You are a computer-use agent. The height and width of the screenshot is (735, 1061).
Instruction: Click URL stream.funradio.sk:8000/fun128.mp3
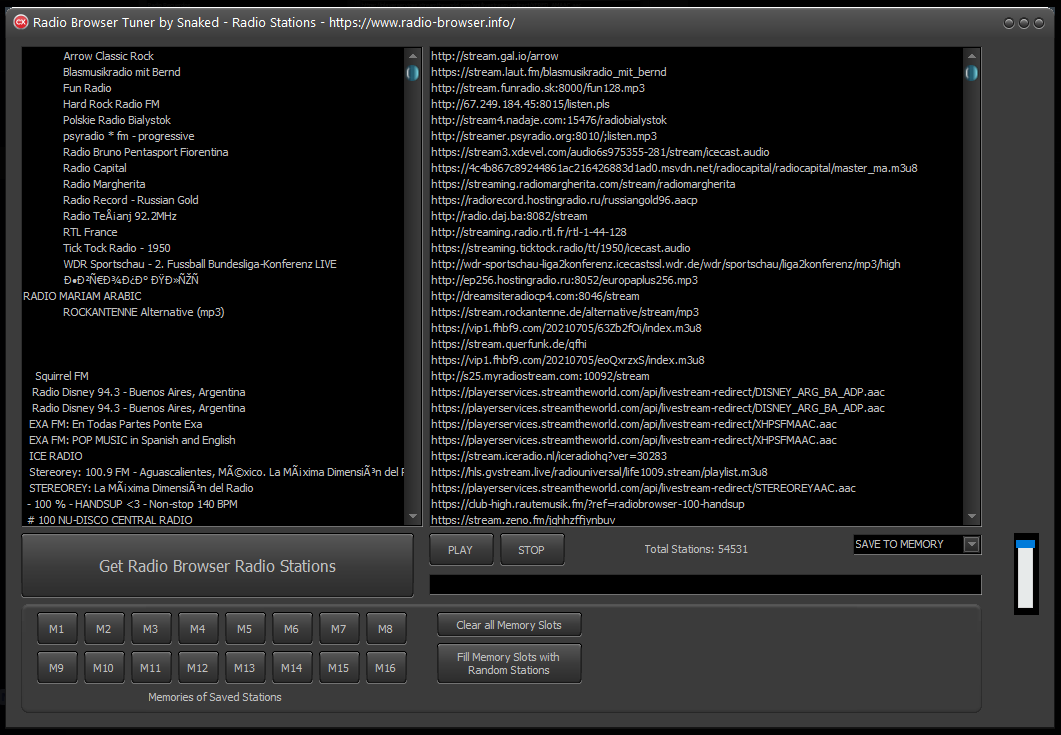(538, 88)
